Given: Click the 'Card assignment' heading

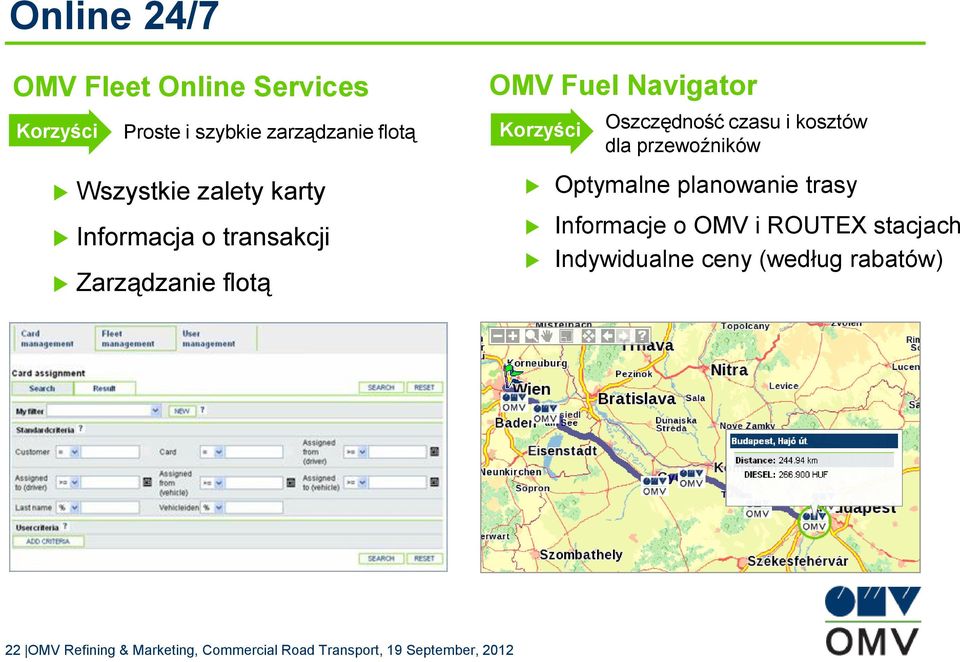Looking at the screenshot, I should point(48,373).
